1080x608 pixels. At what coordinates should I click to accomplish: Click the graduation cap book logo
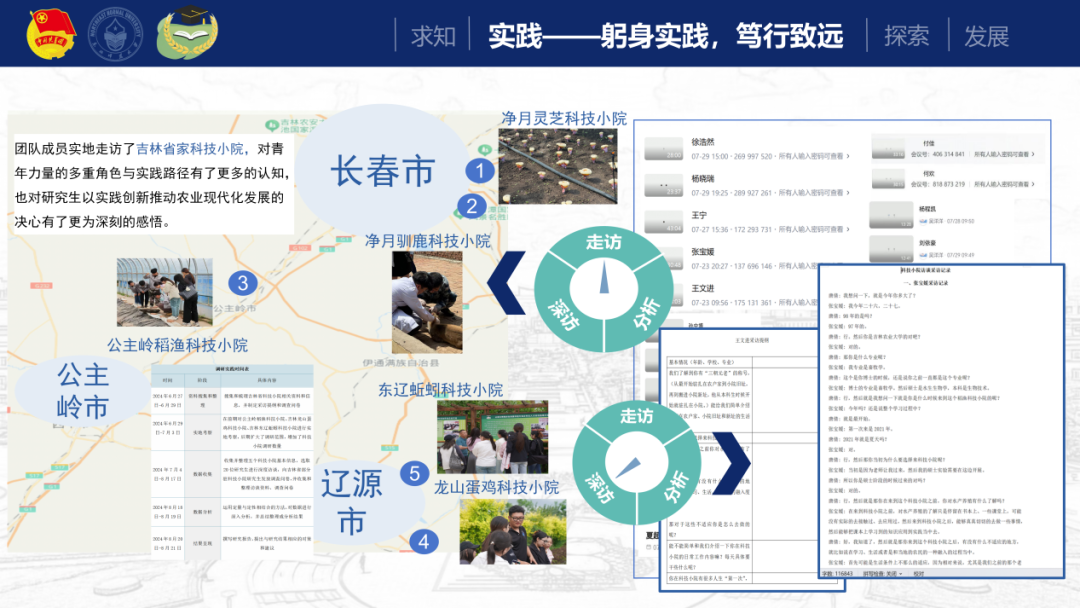[186, 32]
